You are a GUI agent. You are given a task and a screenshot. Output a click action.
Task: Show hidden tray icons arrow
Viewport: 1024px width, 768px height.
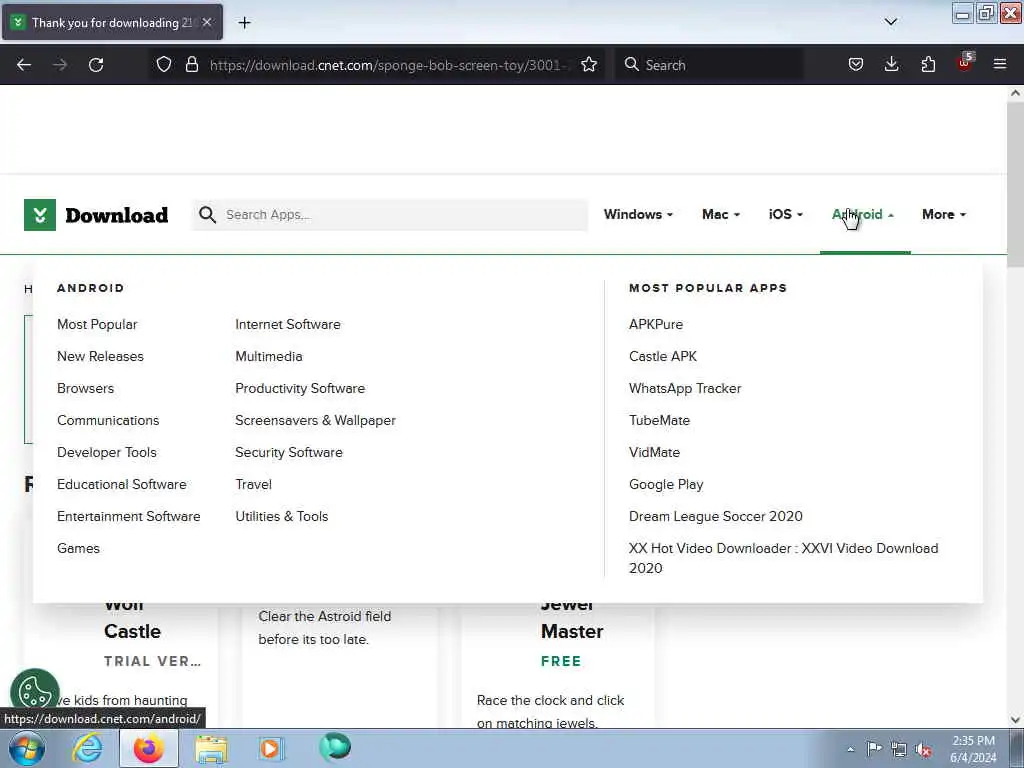850,750
